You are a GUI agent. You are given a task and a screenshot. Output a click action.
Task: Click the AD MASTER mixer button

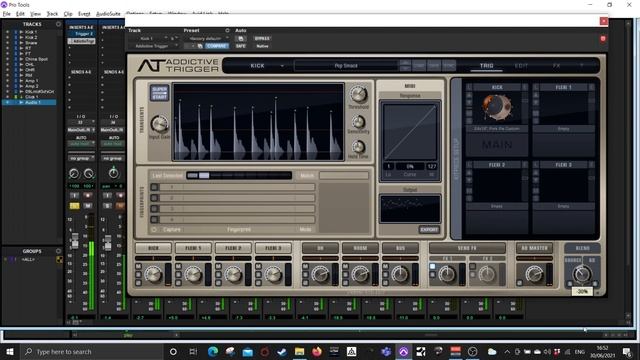[x=534, y=248]
